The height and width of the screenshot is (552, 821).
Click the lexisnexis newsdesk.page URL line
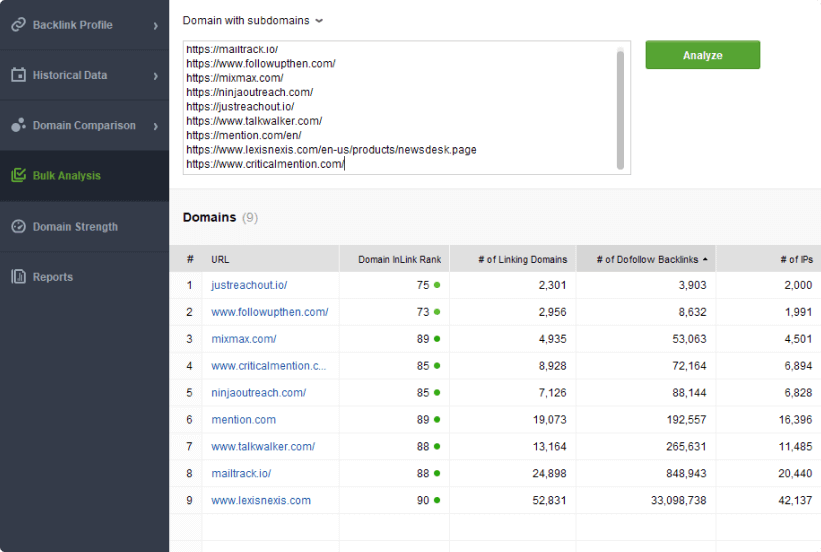click(331, 150)
